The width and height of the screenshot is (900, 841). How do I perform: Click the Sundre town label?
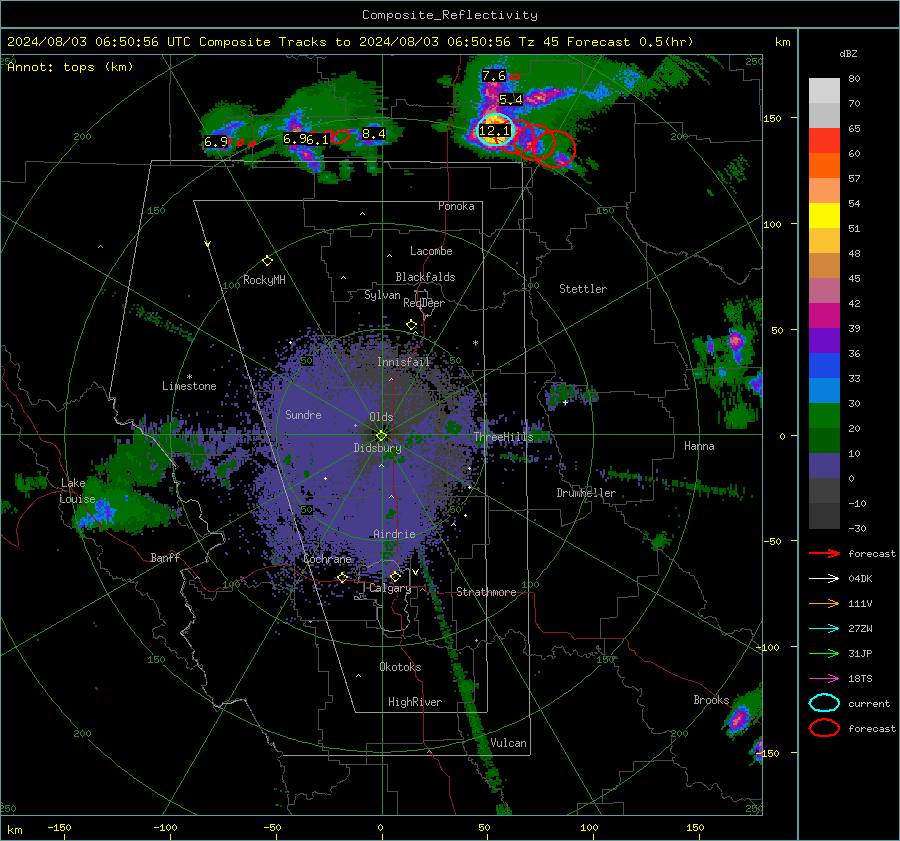303,415
